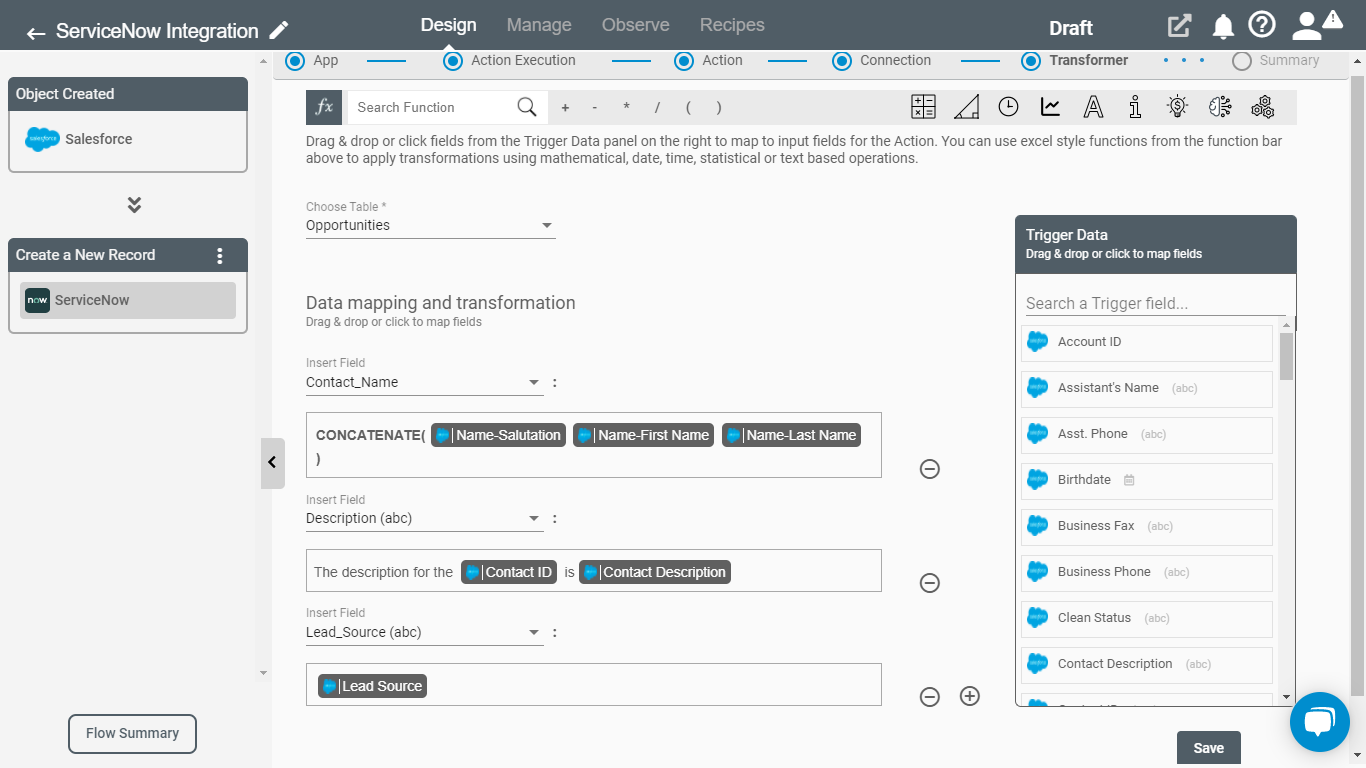The image size is (1366, 768).
Task: Click the fx function icon
Action: (324, 107)
